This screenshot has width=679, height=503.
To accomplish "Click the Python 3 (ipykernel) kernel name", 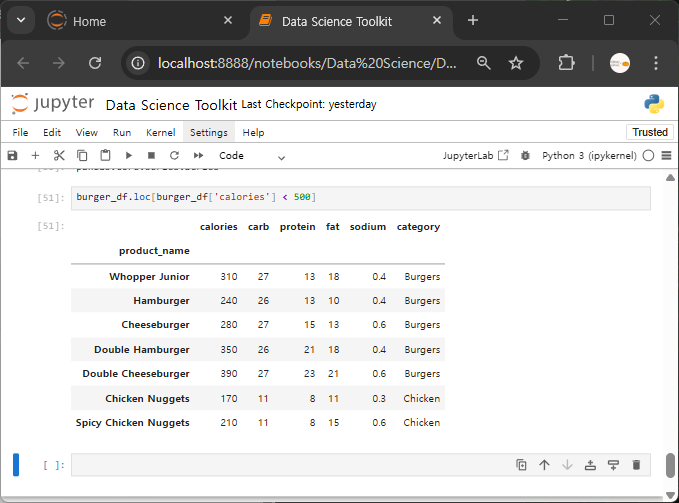I will point(589,155).
